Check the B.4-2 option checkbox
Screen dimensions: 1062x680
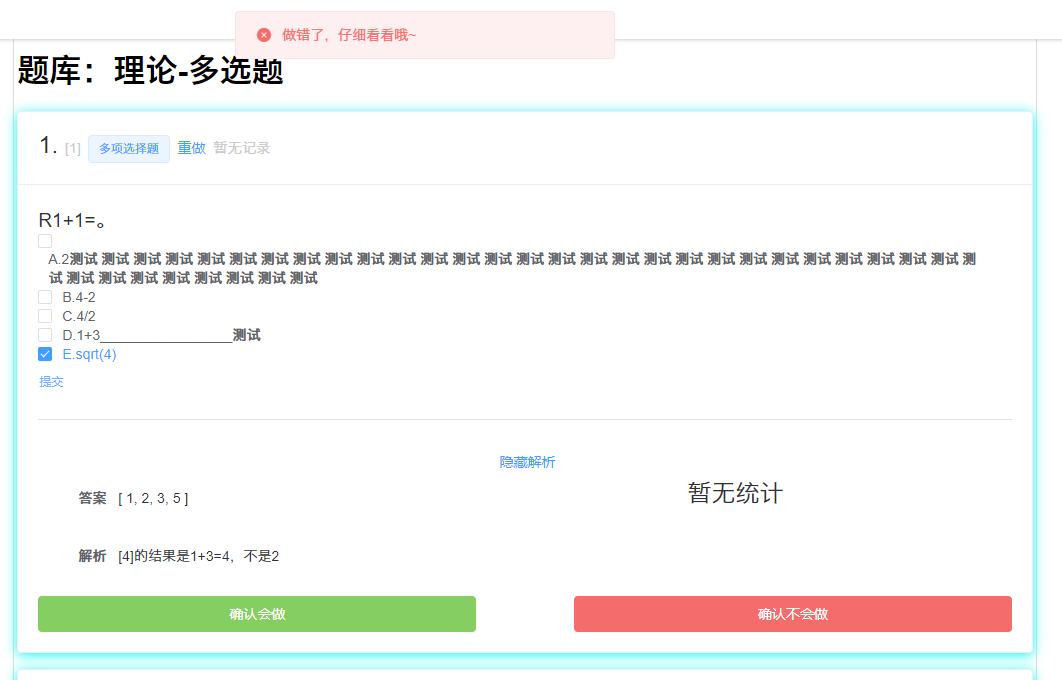click(x=45, y=297)
